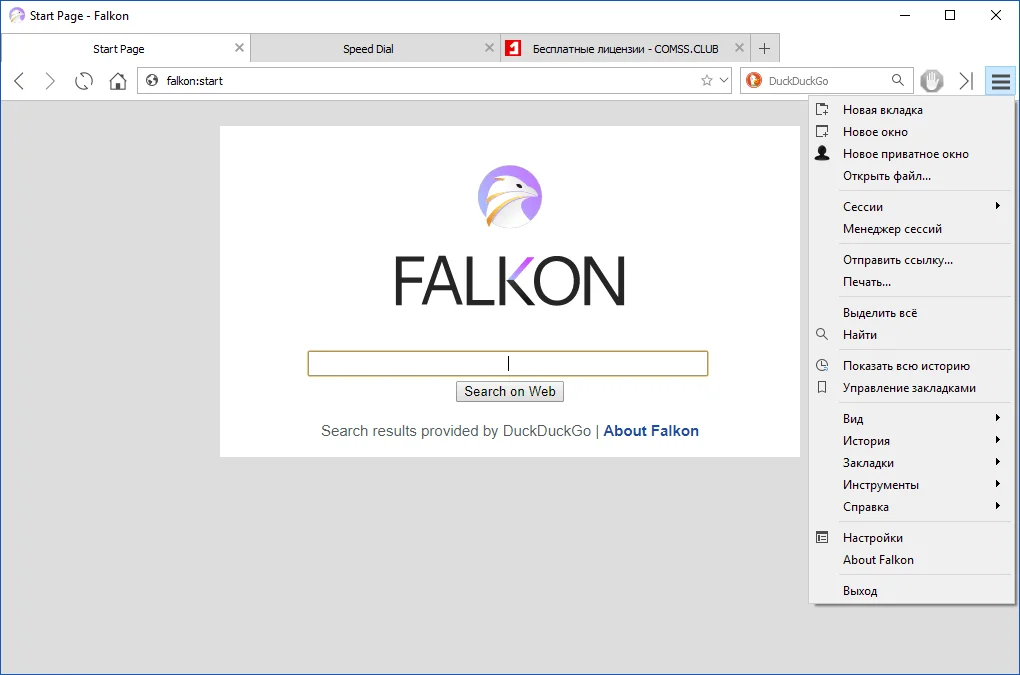
Task: Open Показать всю историю
Action: [x=912, y=366]
